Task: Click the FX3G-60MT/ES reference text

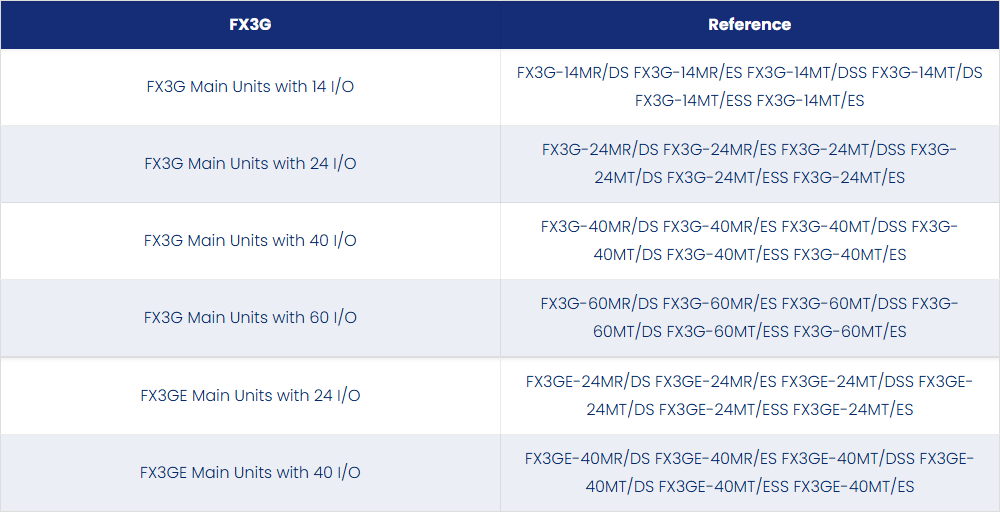Action: pos(849,332)
